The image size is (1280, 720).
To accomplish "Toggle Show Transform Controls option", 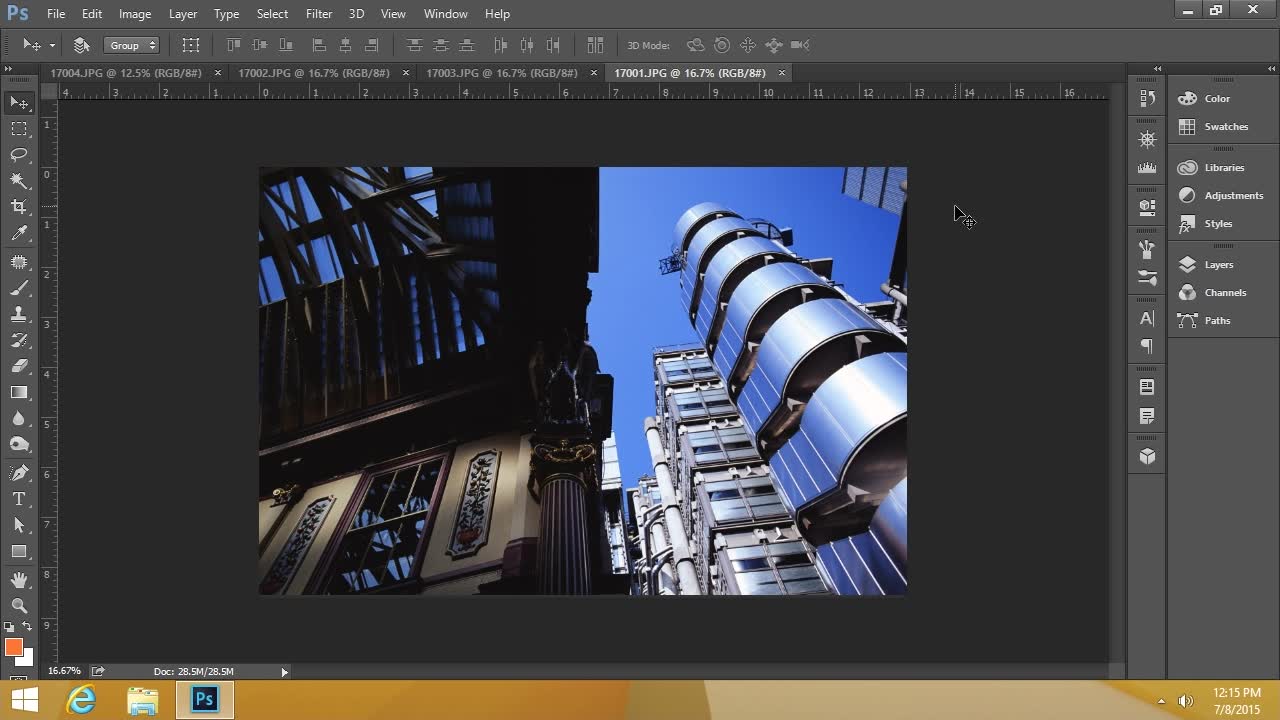I will click(x=191, y=45).
